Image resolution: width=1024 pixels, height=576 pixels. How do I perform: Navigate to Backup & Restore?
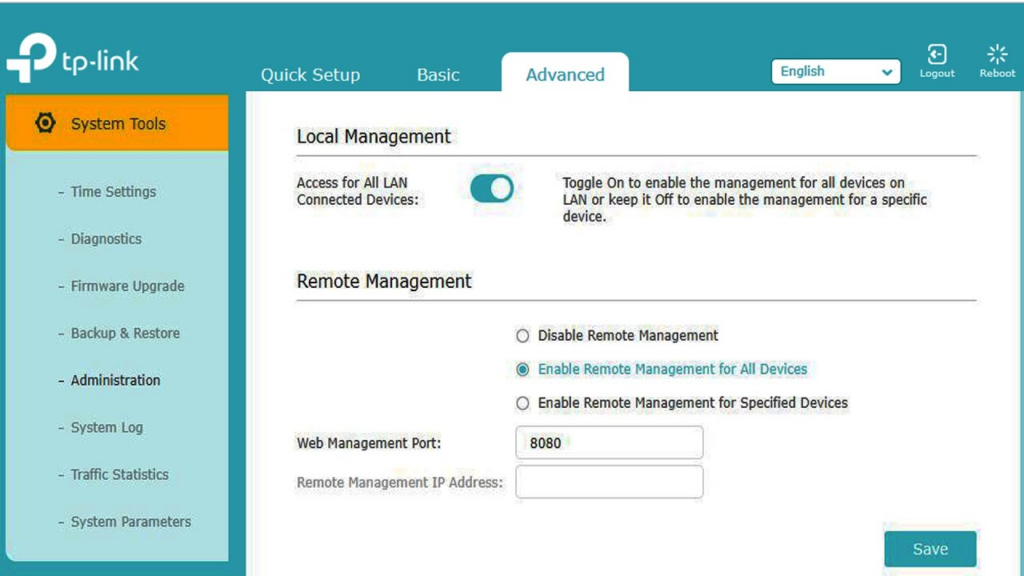click(125, 333)
